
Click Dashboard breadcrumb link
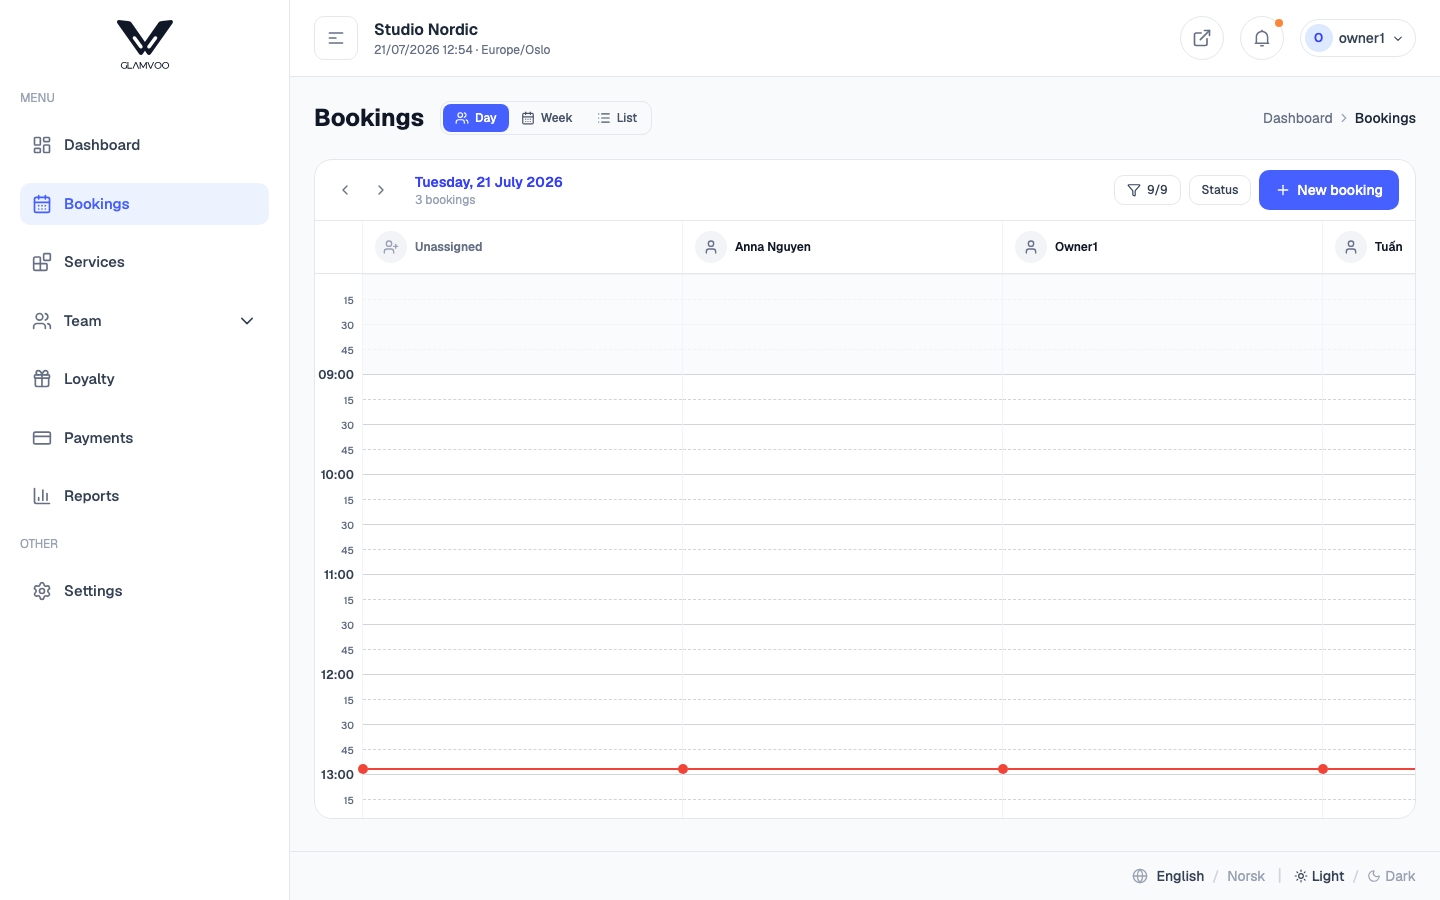click(1298, 118)
